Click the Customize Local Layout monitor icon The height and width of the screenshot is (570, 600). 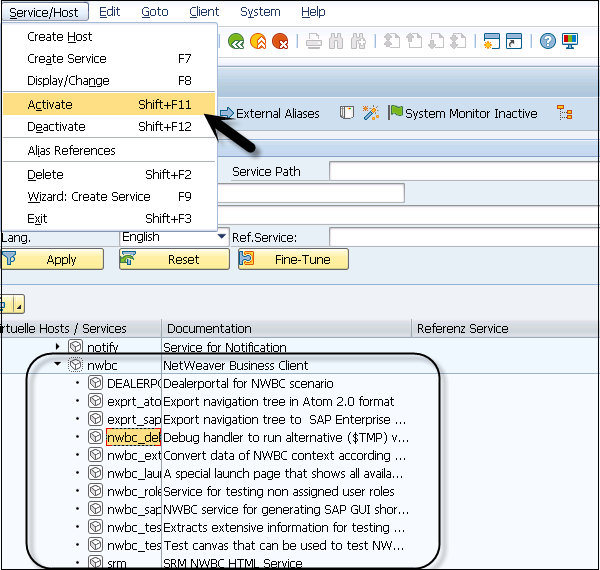pos(570,41)
